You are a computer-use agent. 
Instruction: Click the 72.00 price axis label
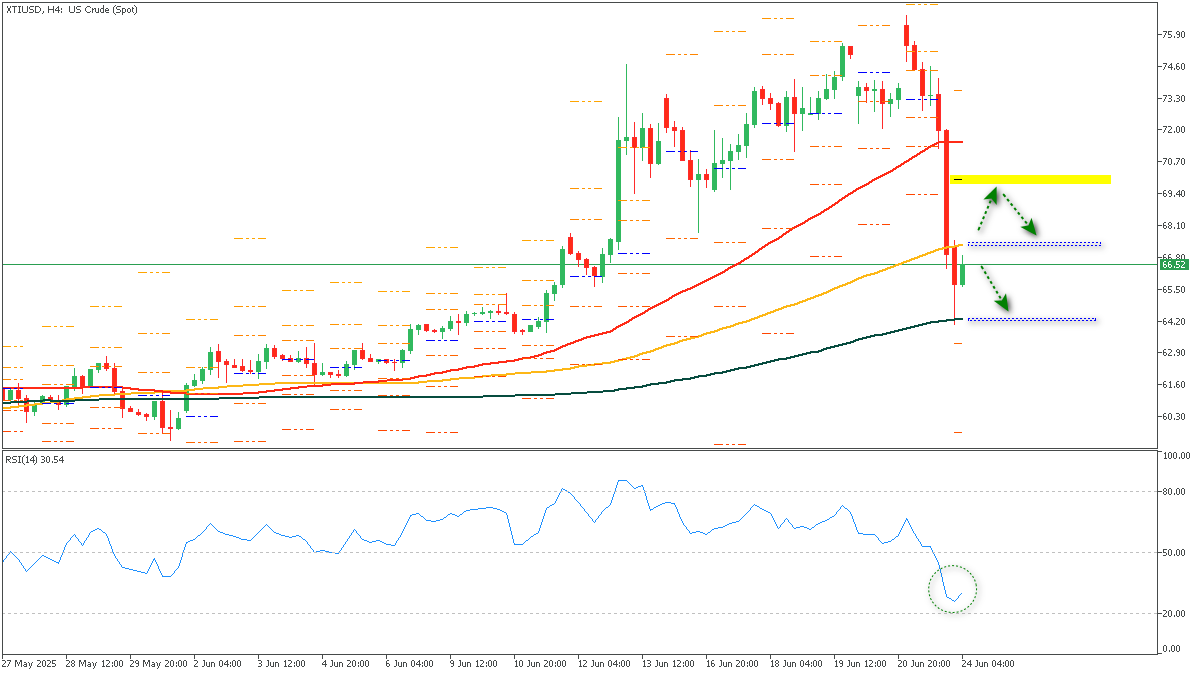(1173, 130)
